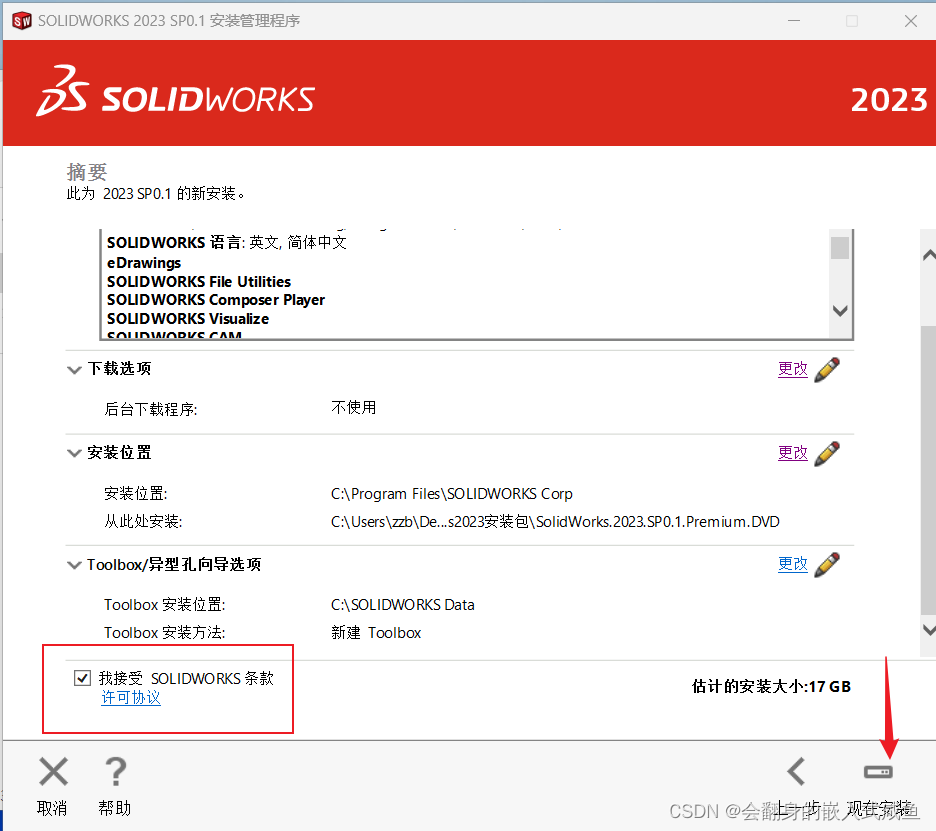The width and height of the screenshot is (936, 831).
Task: Click the main page scroll-down arrow
Action: pos(929,629)
